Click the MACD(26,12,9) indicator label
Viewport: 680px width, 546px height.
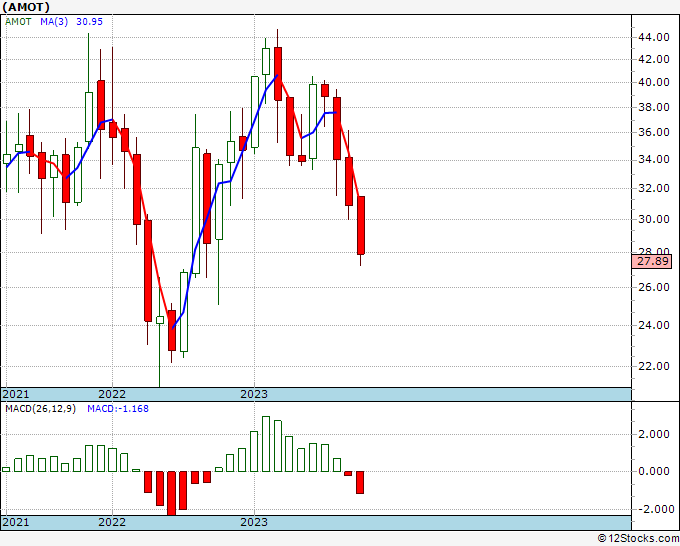(40, 409)
